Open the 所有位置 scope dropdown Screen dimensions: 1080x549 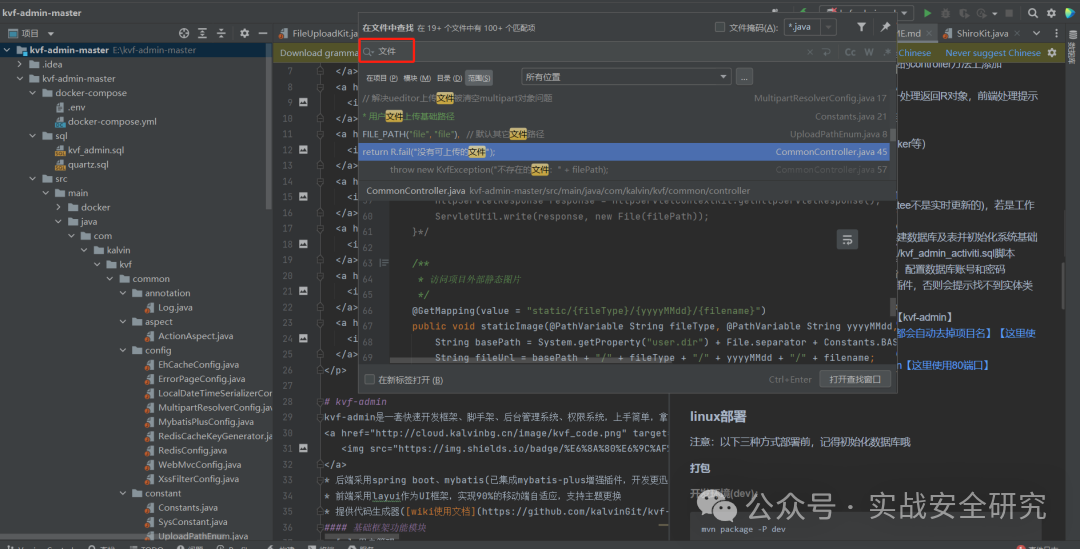tap(625, 76)
